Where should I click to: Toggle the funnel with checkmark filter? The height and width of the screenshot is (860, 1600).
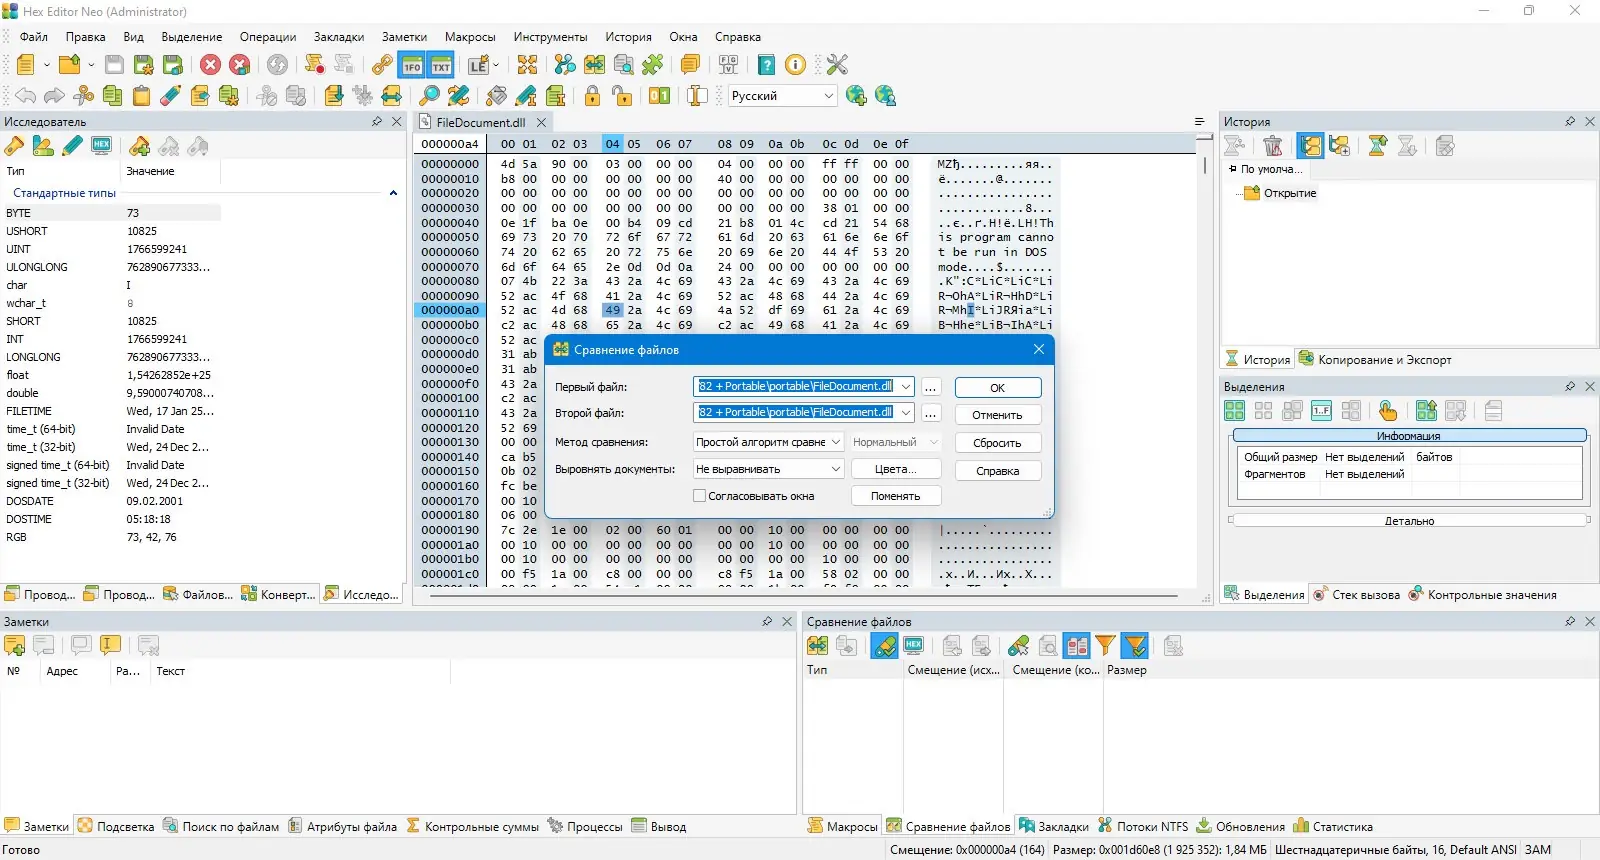(1135, 646)
